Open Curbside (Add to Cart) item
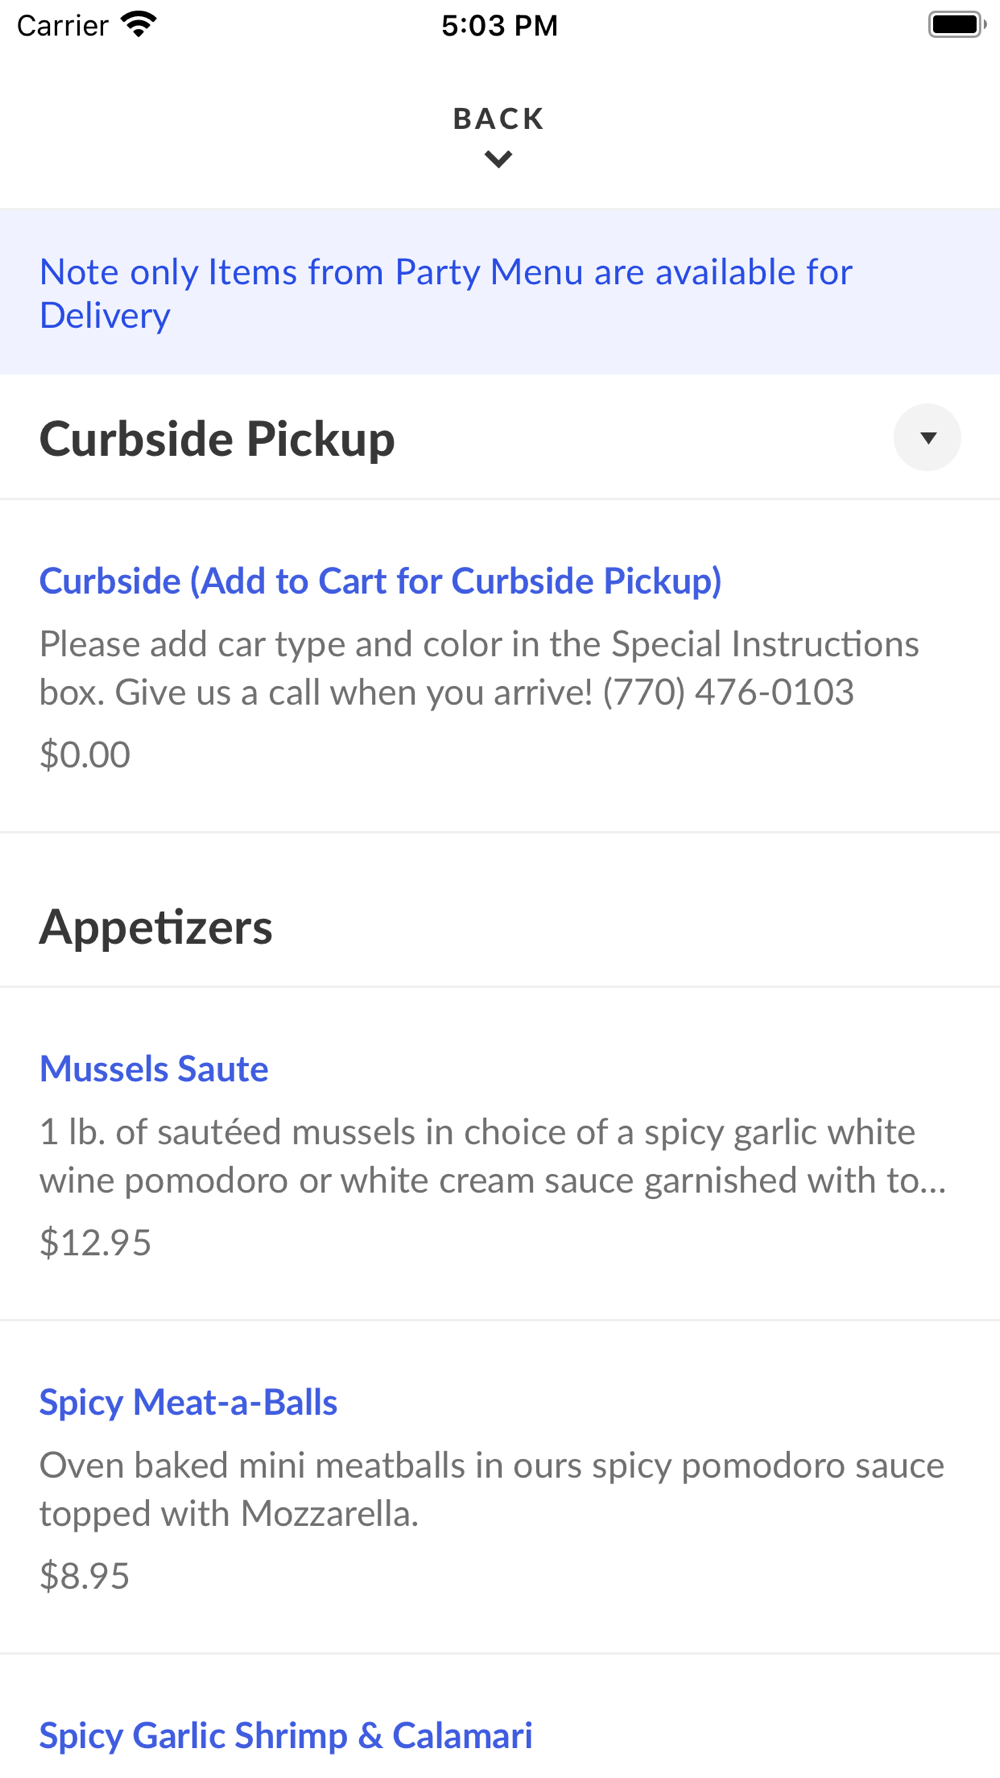1000x1778 pixels. 380,581
